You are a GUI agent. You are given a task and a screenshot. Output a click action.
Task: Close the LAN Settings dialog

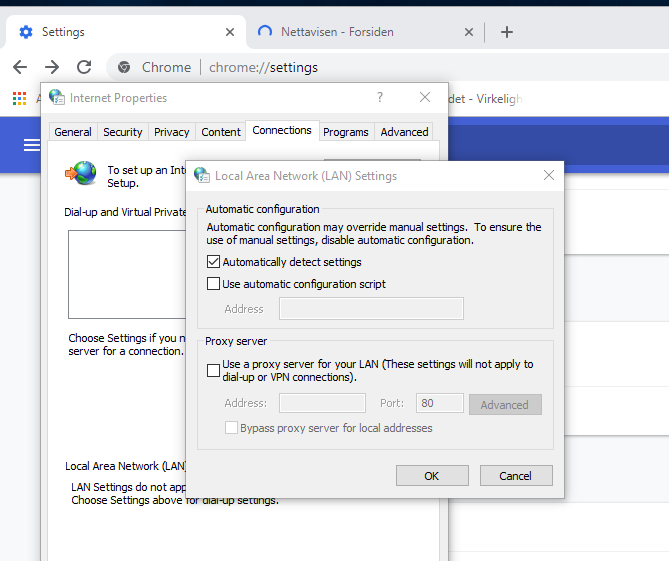549,175
